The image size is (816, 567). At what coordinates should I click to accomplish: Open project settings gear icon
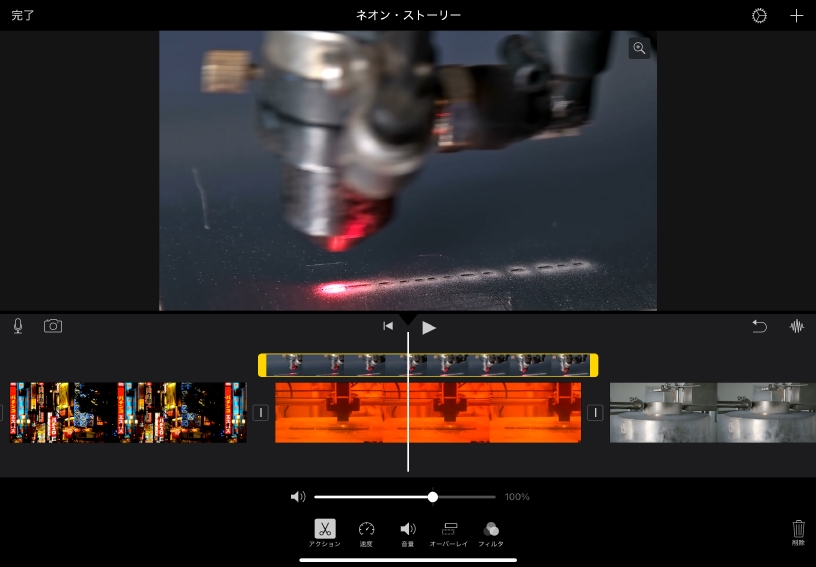(759, 16)
